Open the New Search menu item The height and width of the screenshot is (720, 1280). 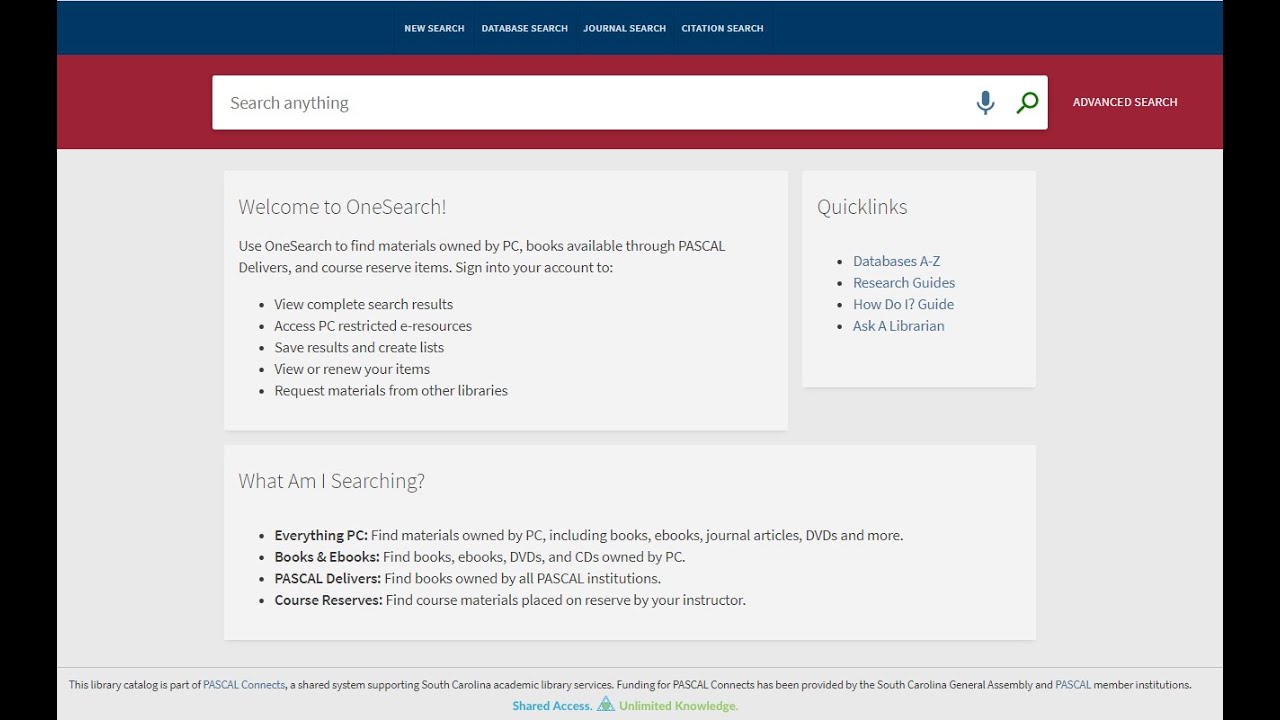pos(434,28)
